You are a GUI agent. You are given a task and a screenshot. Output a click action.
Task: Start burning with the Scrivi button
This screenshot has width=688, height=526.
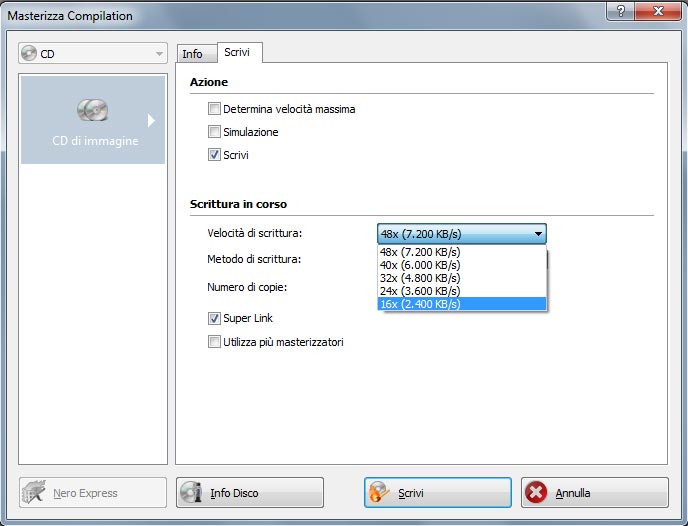437,493
